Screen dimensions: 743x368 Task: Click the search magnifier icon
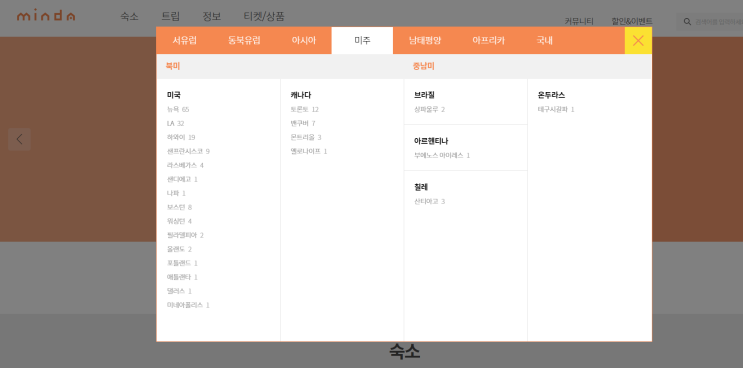pos(687,22)
